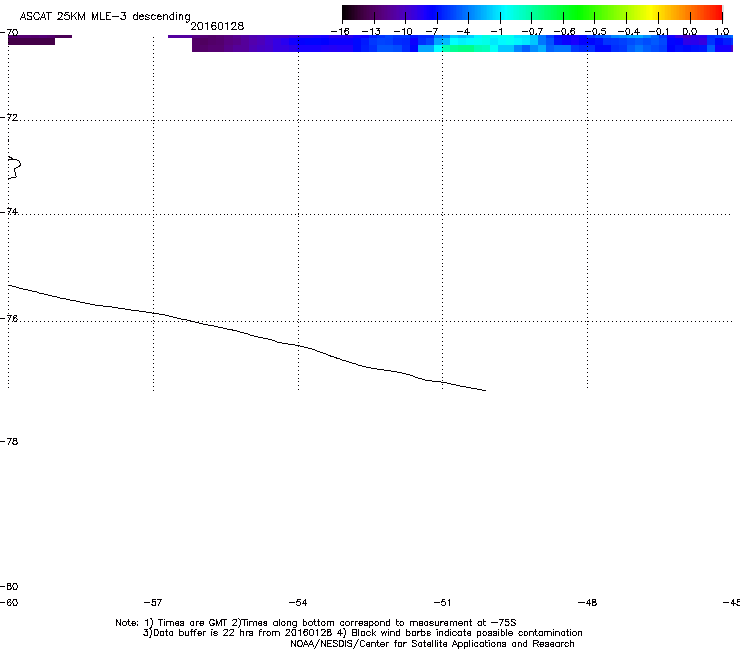Click the -48 longitude label
The image size is (740, 650).
click(x=588, y=603)
